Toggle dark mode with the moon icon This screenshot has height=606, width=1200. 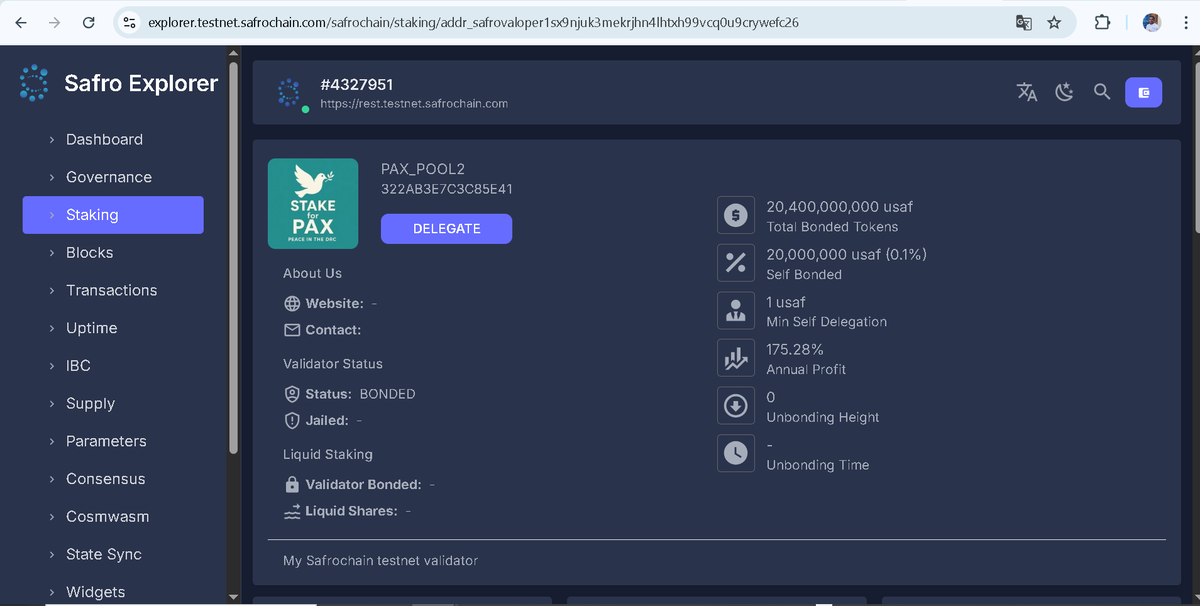1064,92
